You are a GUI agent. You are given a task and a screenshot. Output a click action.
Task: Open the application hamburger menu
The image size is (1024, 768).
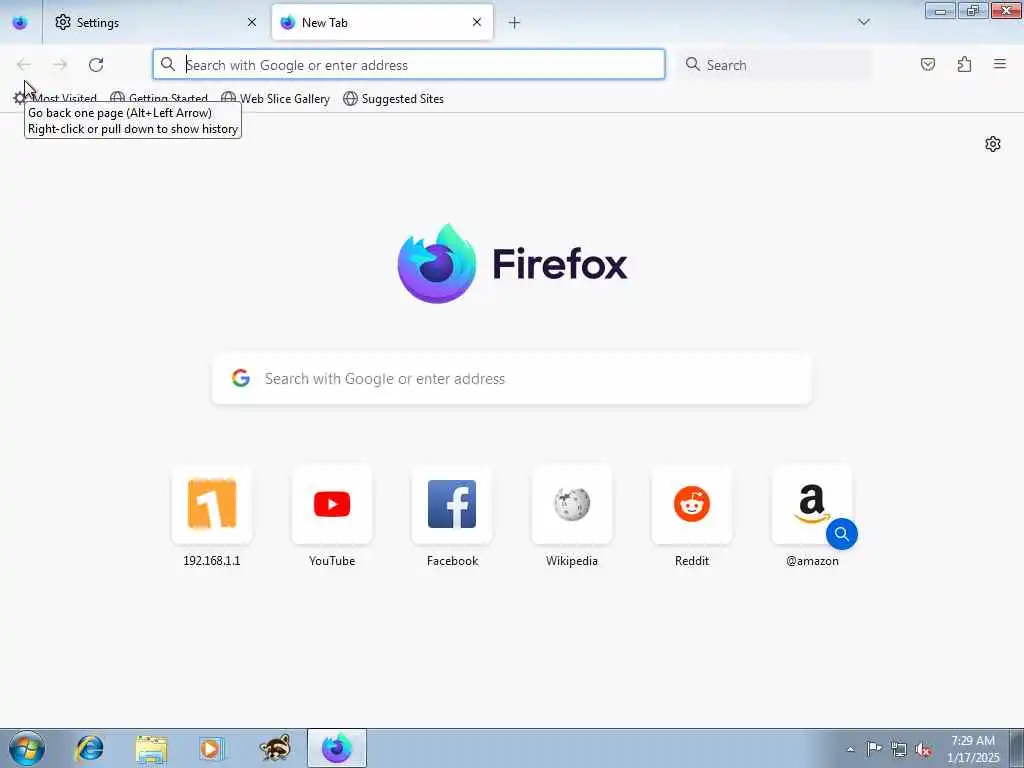1000,64
